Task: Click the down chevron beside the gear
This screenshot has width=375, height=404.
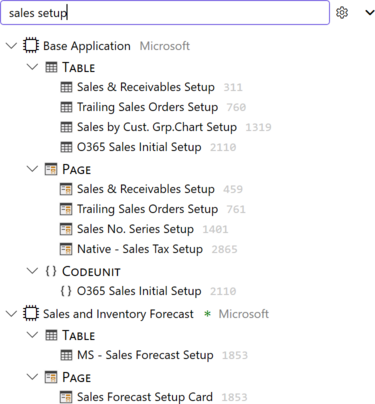Action: click(370, 13)
